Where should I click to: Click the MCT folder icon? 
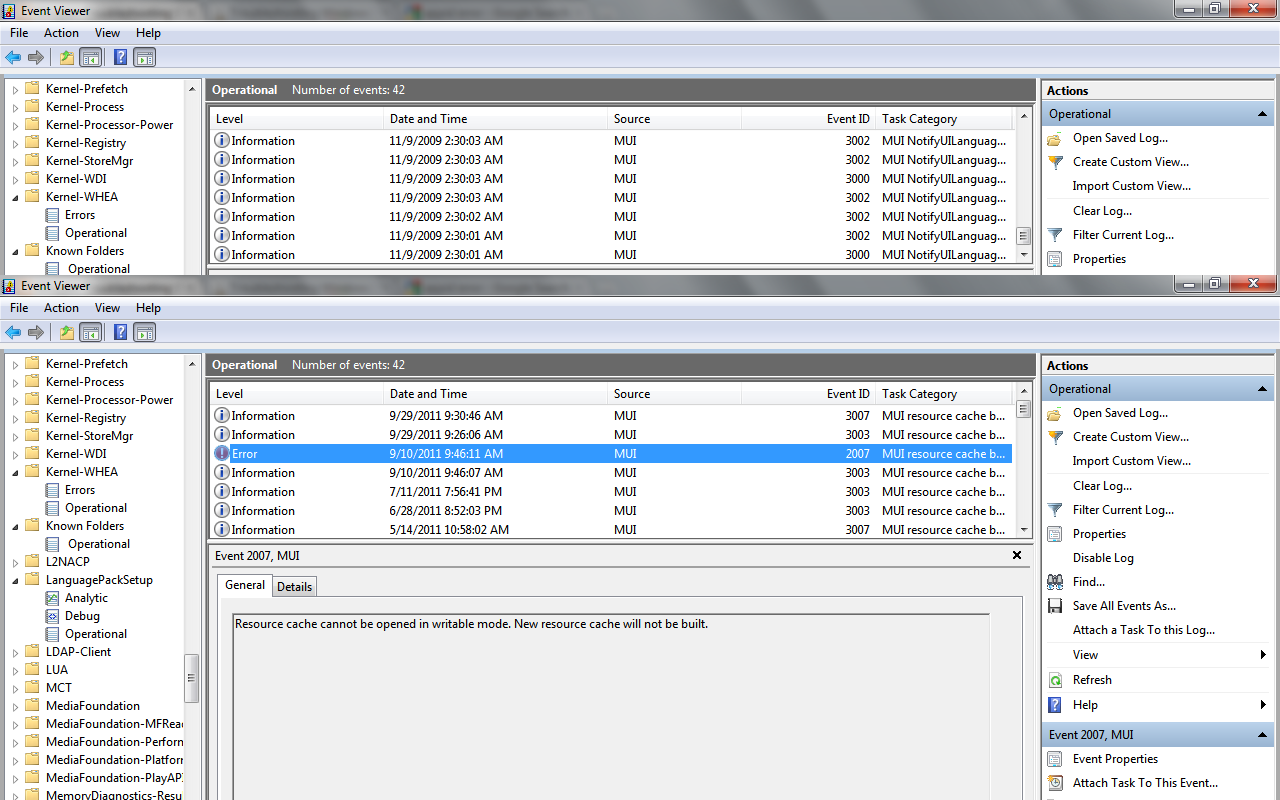tap(32, 688)
